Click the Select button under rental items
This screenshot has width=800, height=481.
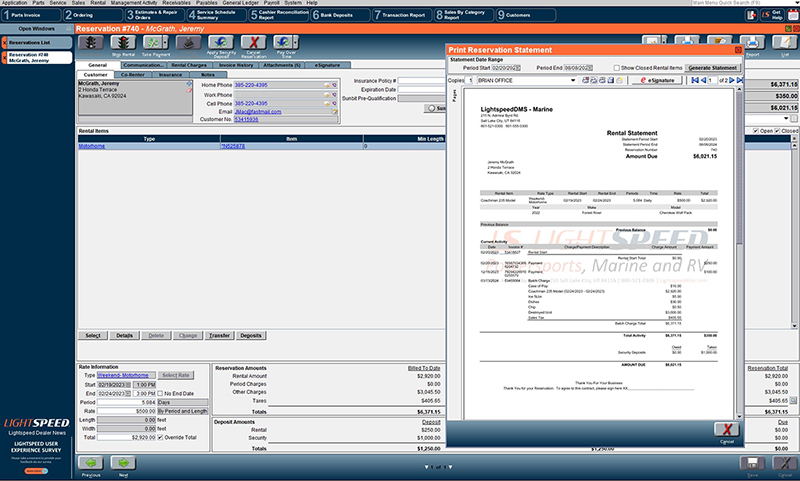point(93,336)
